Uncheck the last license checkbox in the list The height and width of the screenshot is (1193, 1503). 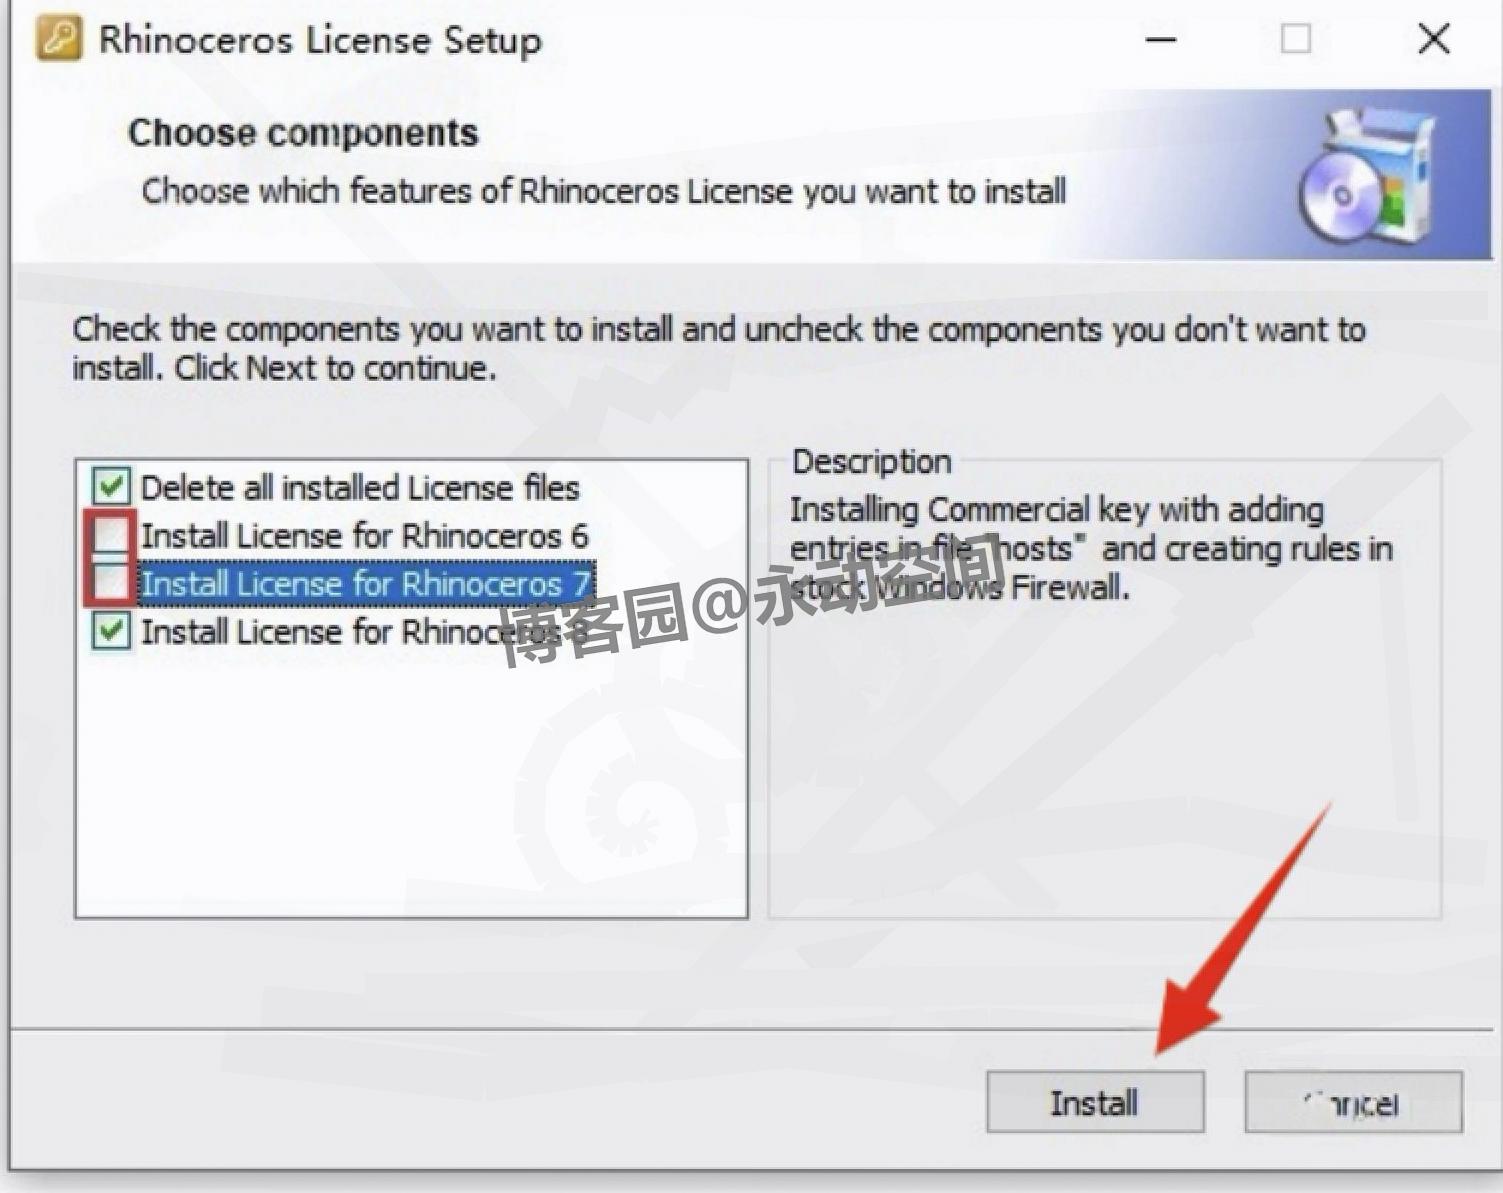(111, 631)
